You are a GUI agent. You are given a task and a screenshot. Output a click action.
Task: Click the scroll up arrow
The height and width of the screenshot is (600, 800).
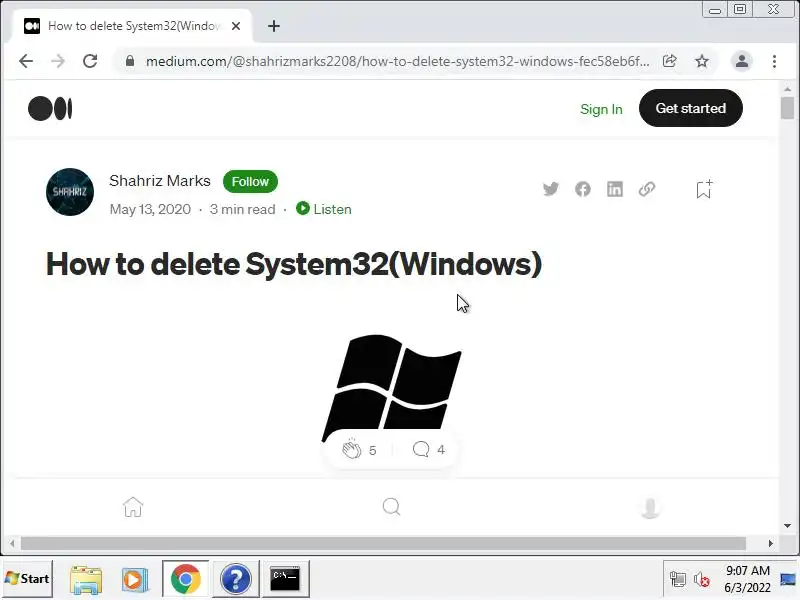pos(788,89)
